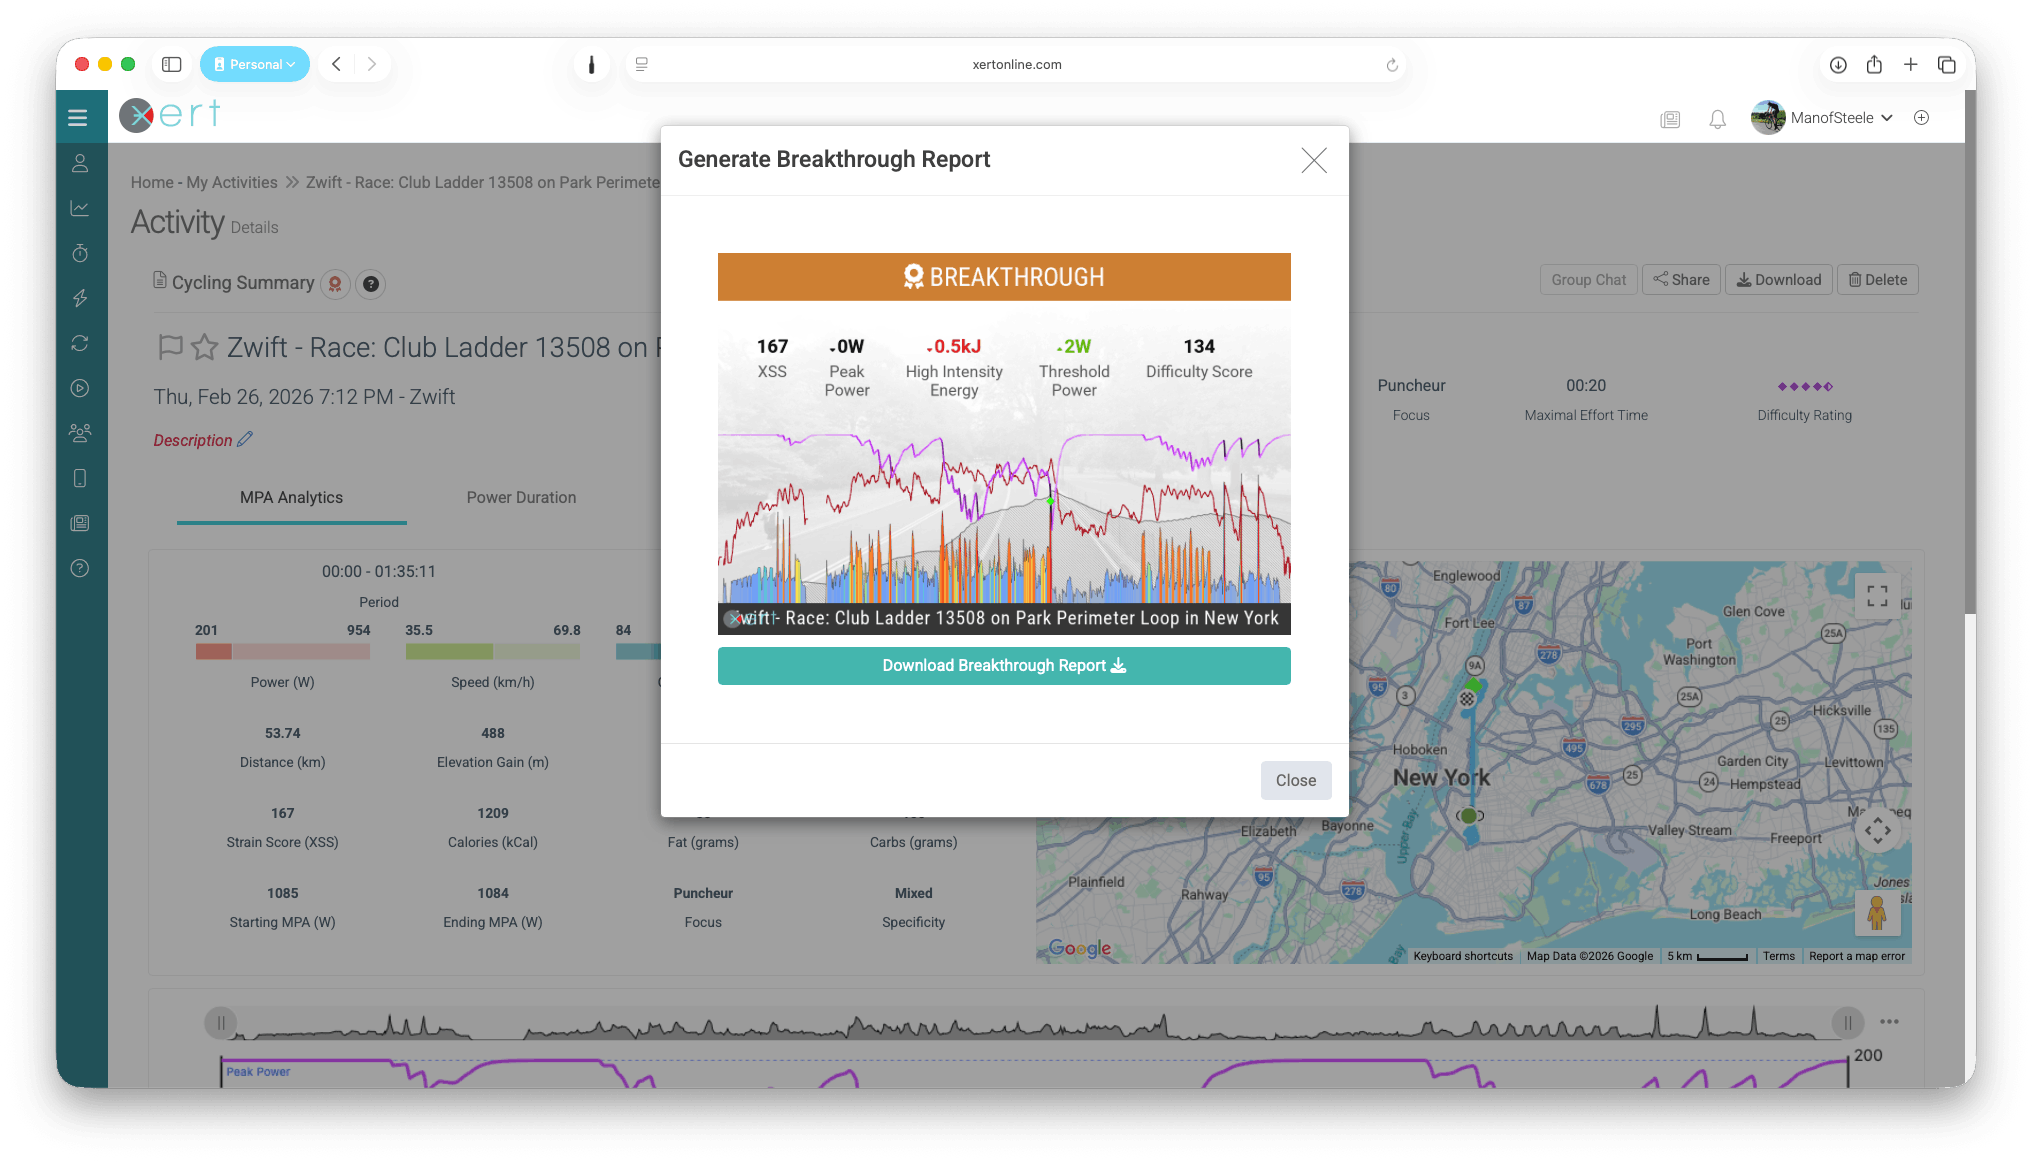Show Safari tab overview
The width and height of the screenshot is (2032, 1162).
click(x=1946, y=65)
